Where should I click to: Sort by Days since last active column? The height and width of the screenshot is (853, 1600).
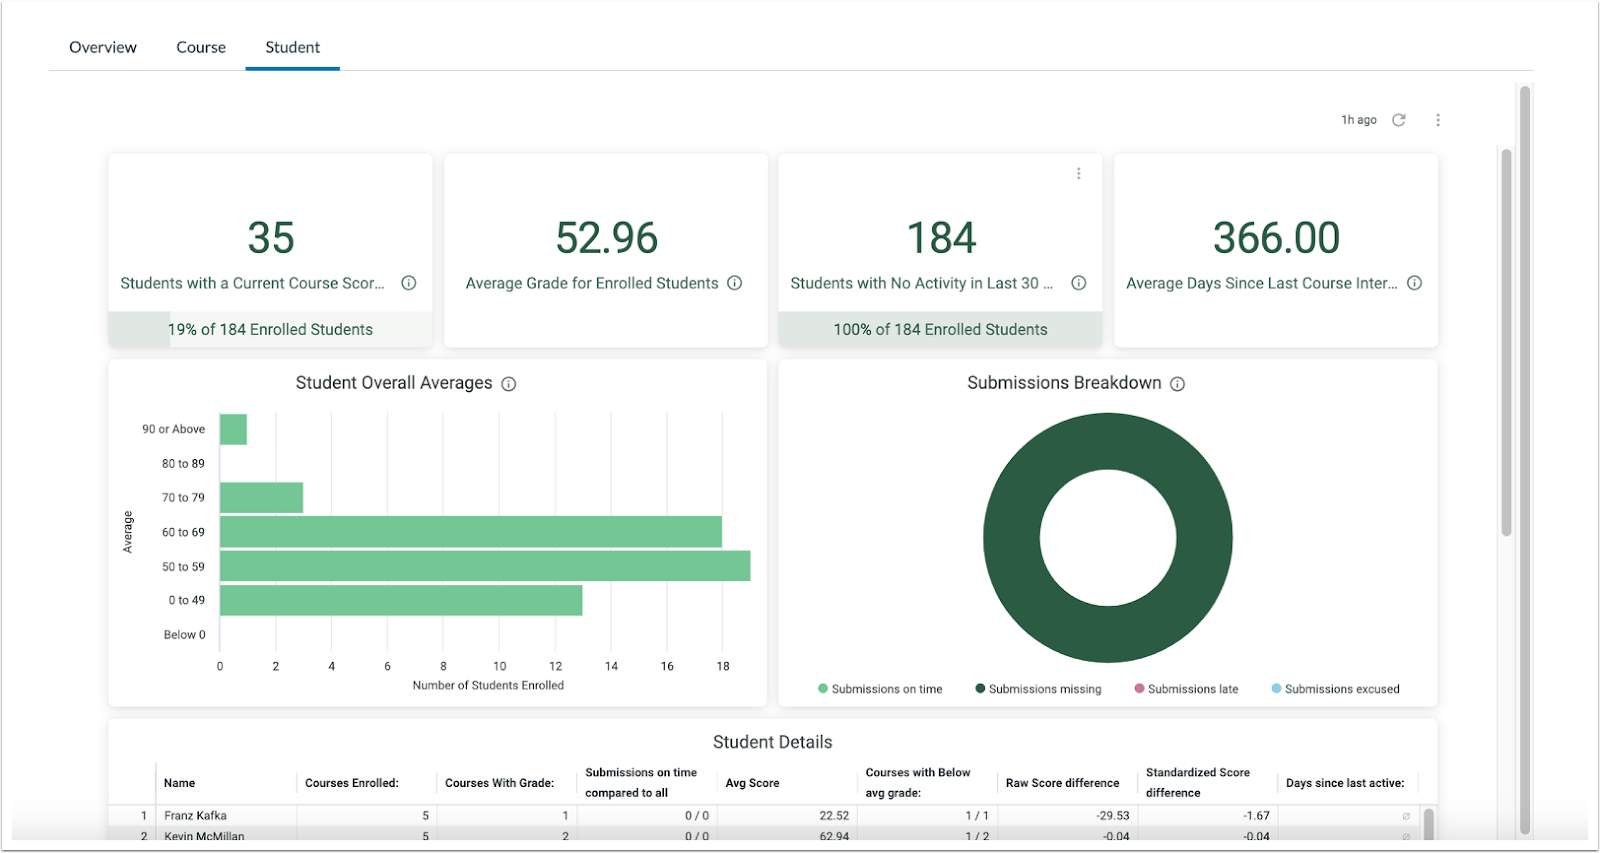coord(1345,783)
